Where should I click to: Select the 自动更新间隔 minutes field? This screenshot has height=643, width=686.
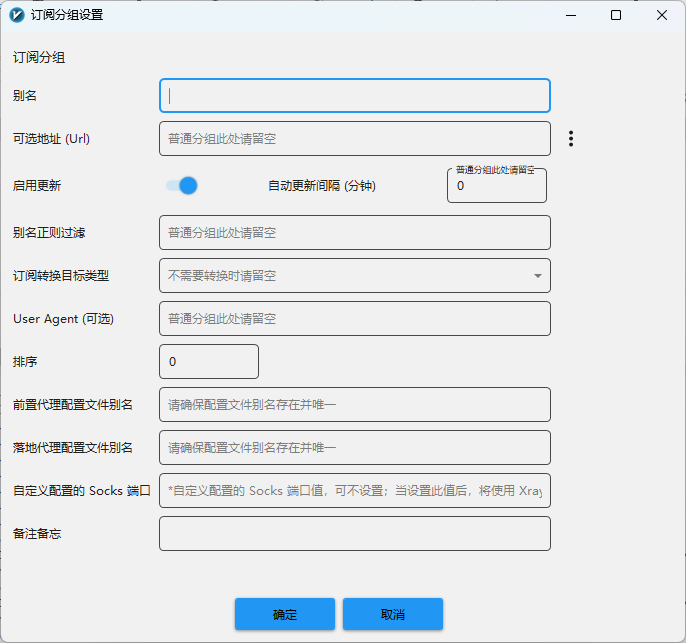[496, 186]
